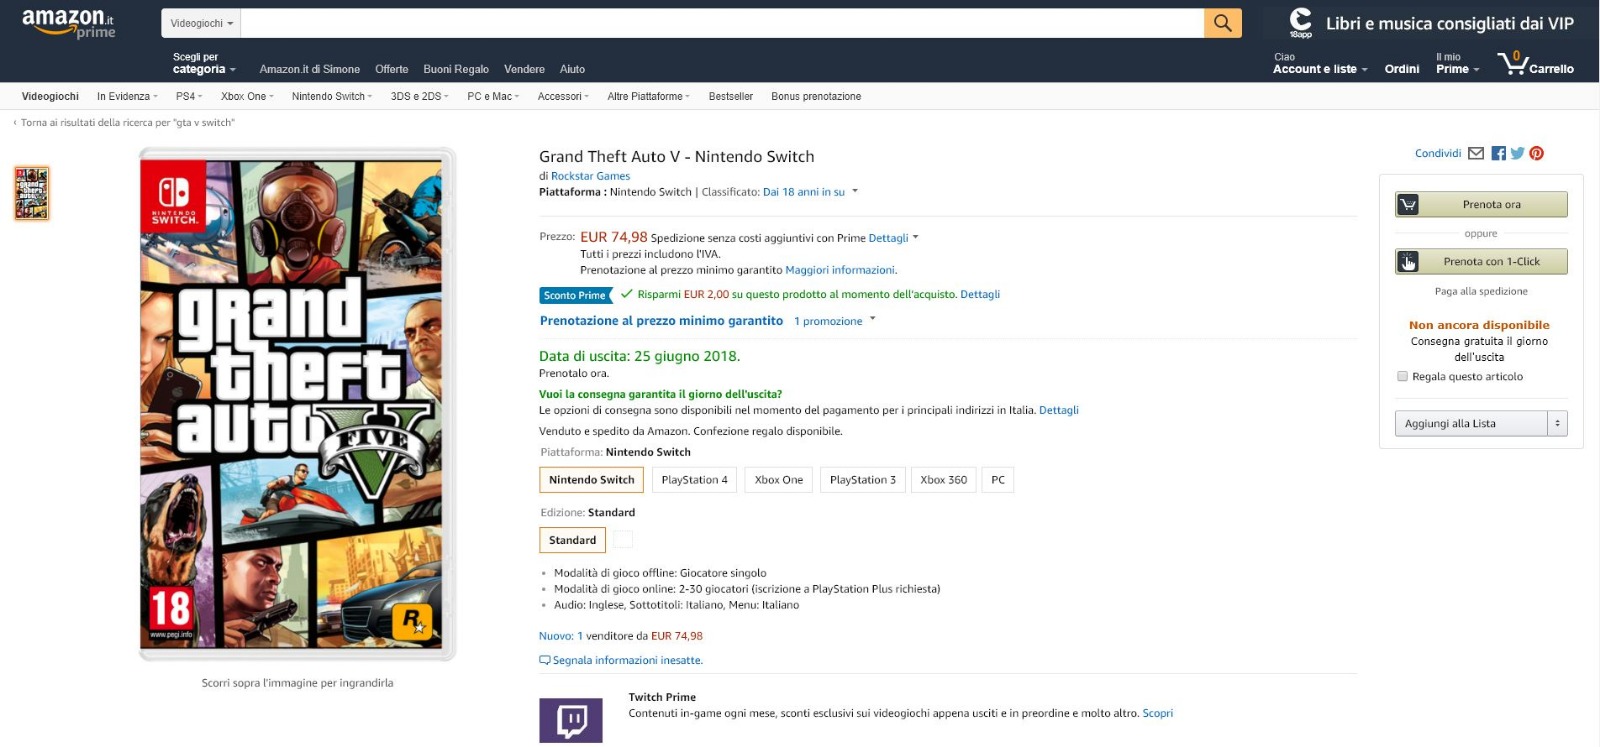Expand the '1 promozione' disclosure
The width and height of the screenshot is (1600, 747).
834,321
